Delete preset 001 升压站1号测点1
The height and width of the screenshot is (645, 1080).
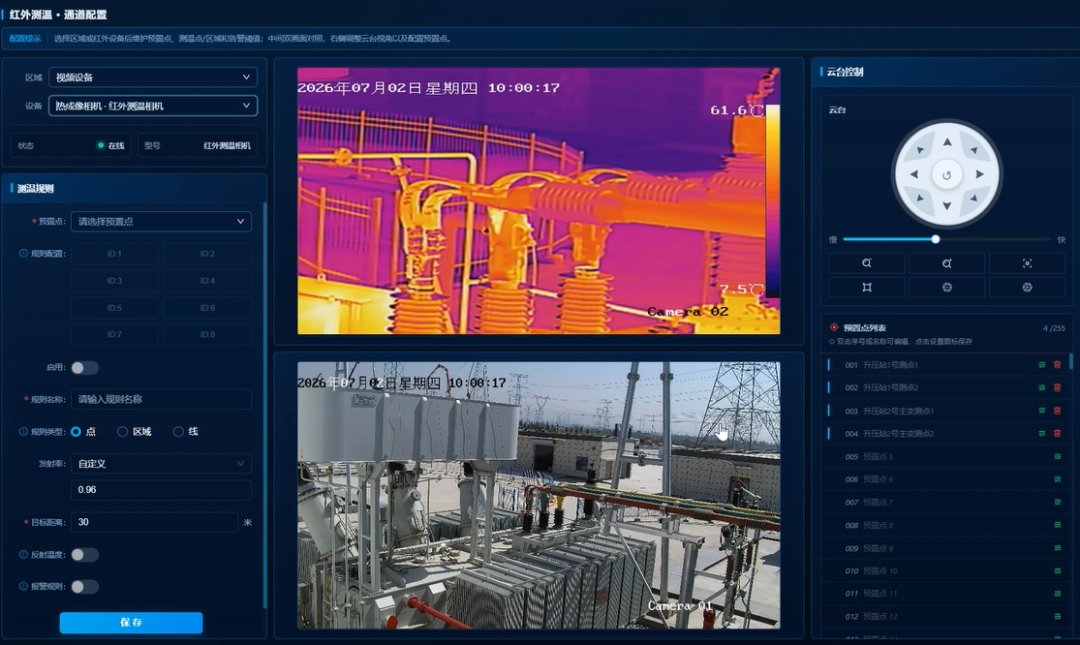click(x=1057, y=365)
